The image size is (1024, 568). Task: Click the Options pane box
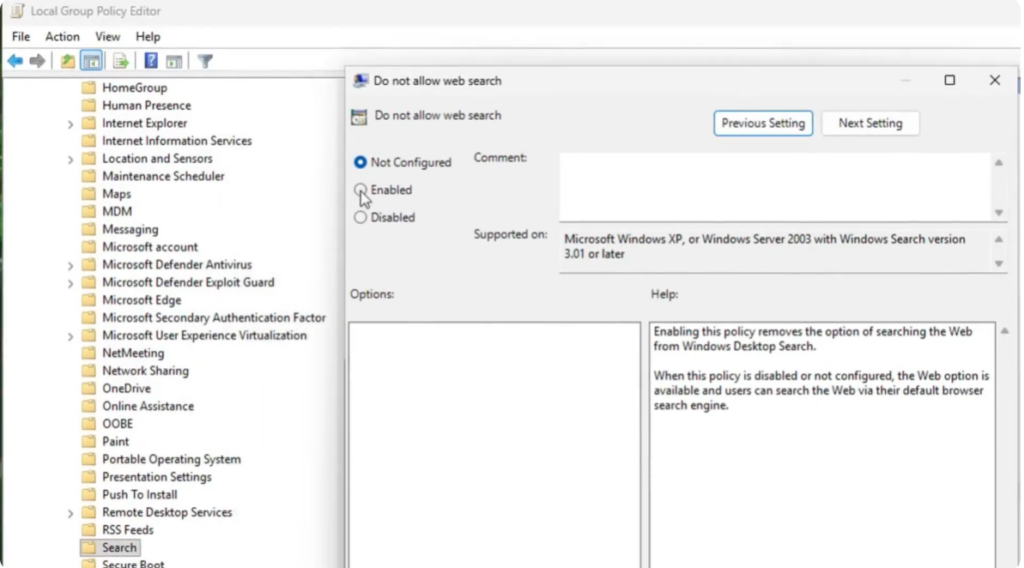click(494, 445)
